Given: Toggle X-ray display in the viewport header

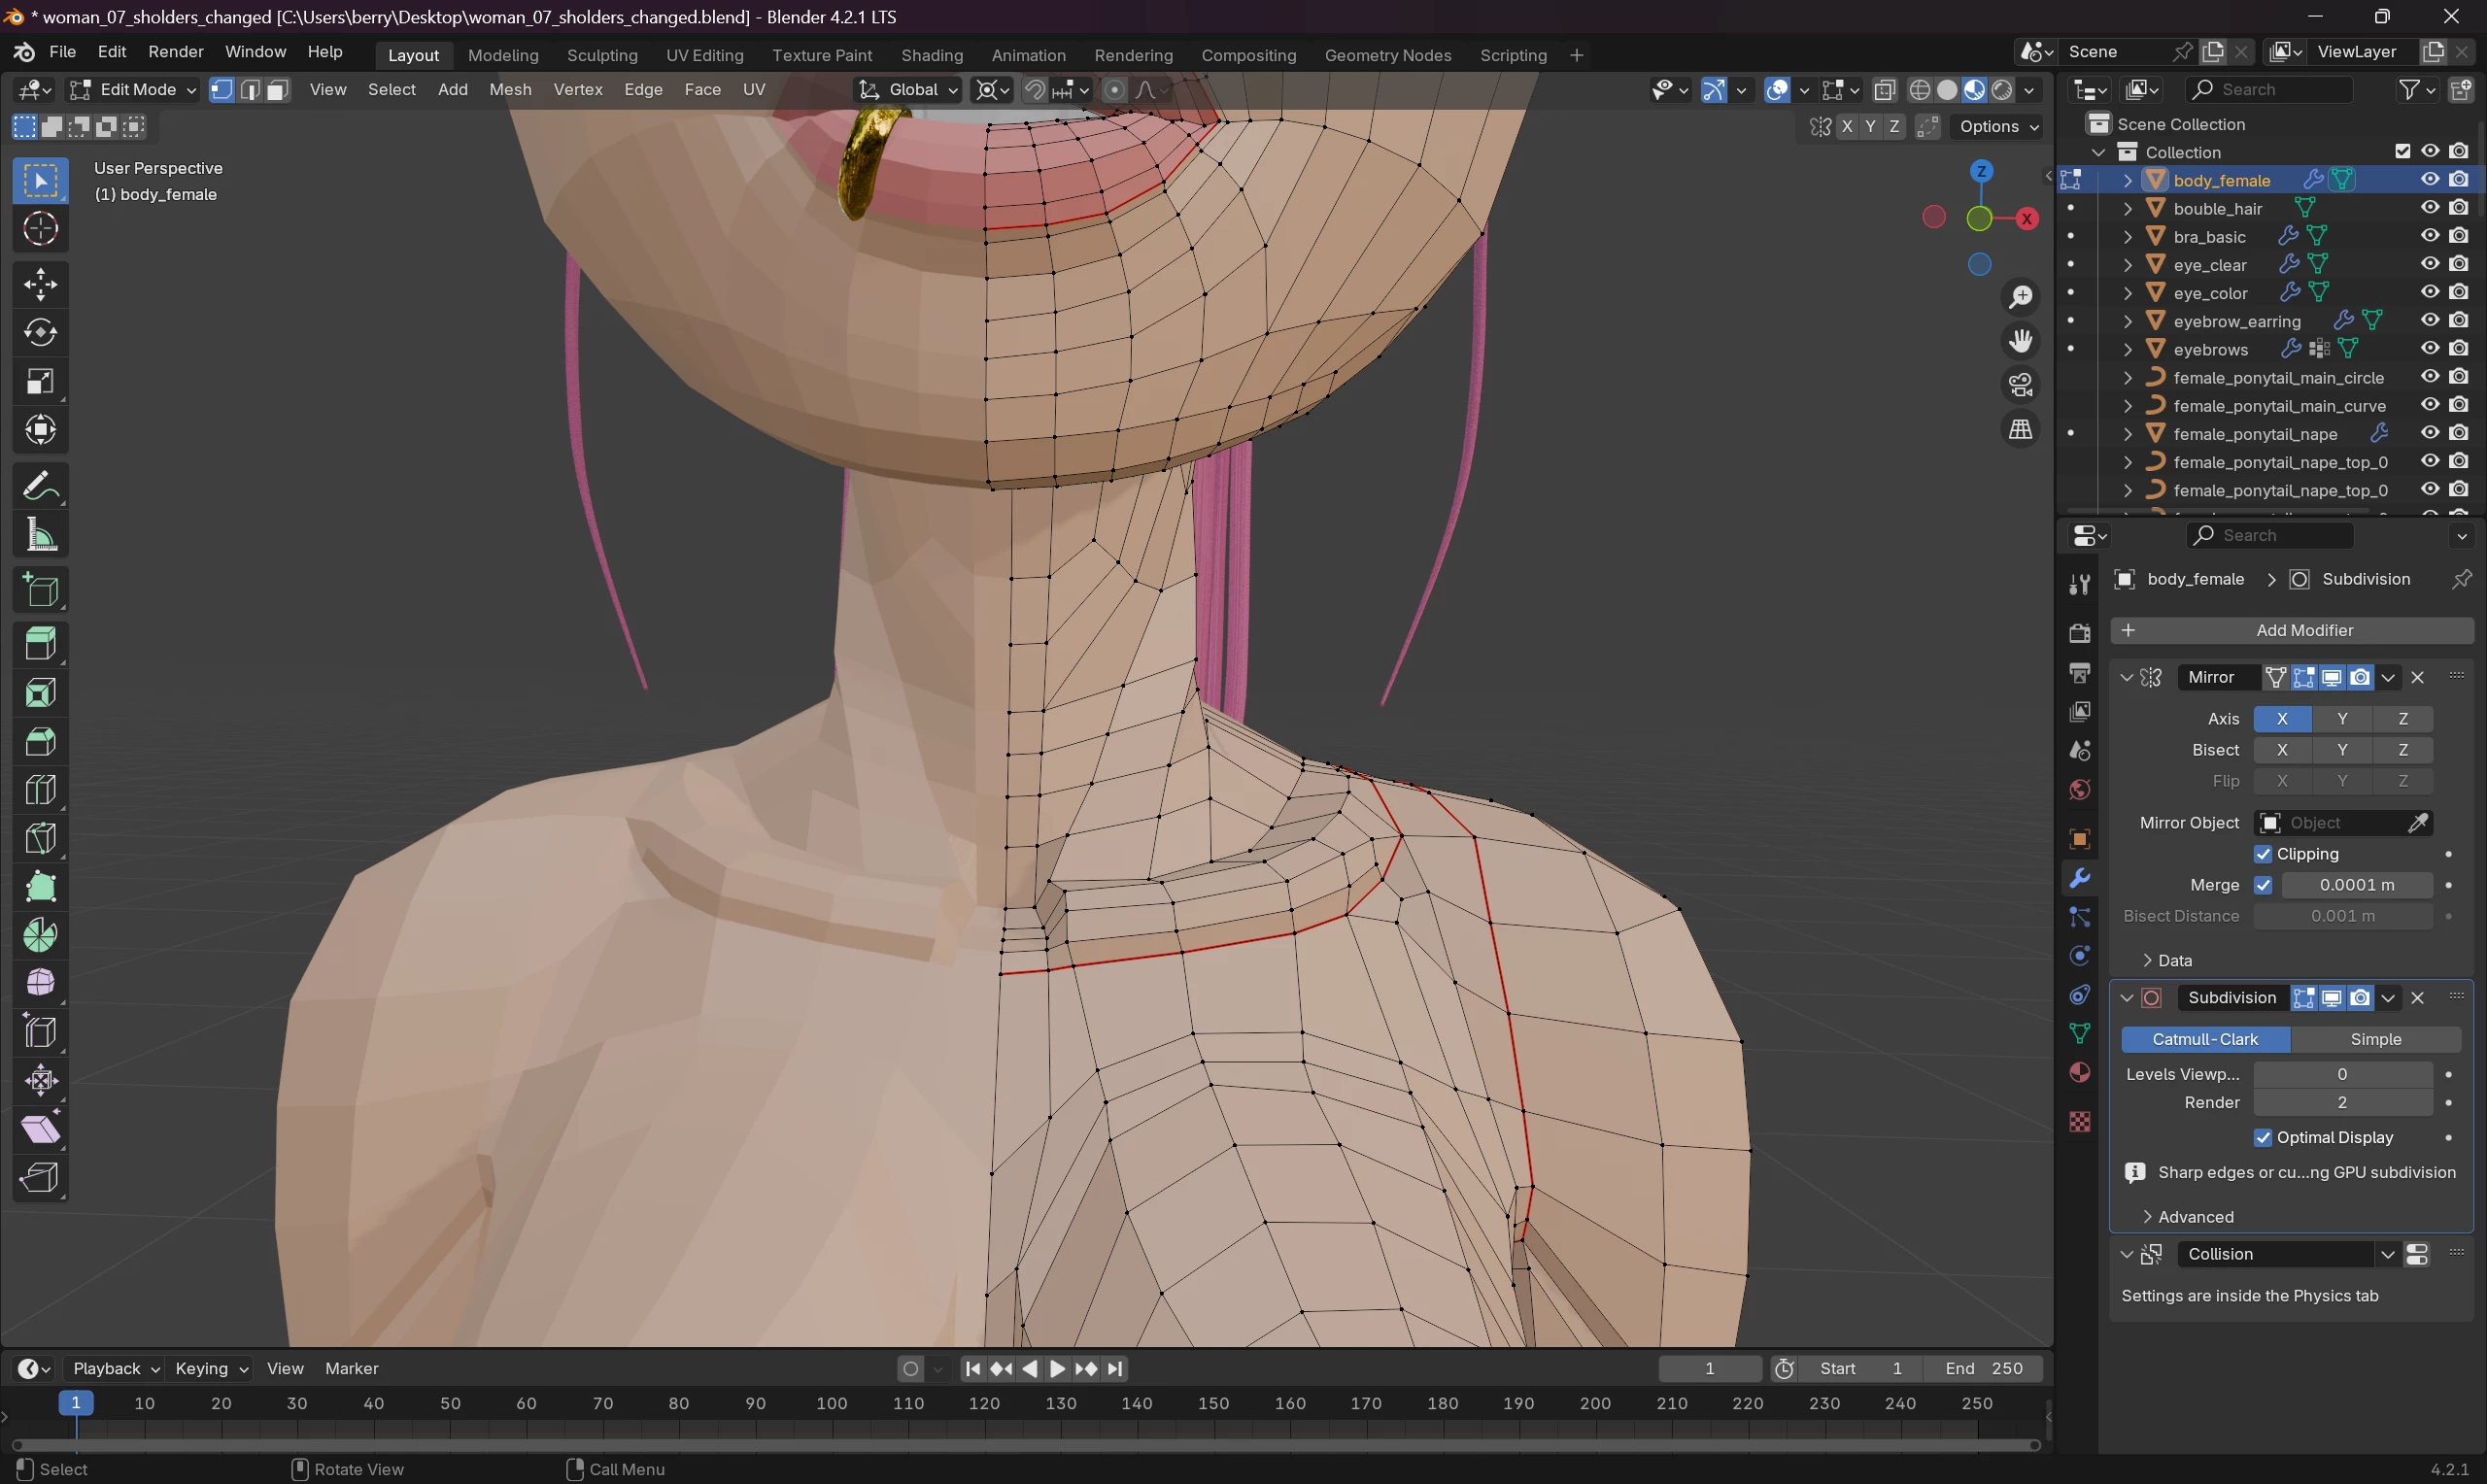Looking at the screenshot, I should (1884, 90).
